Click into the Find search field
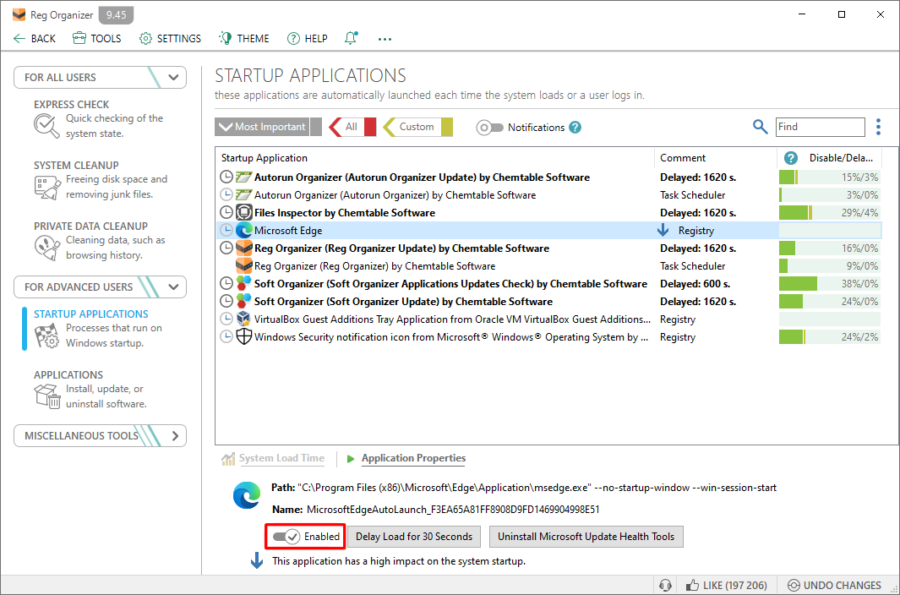This screenshot has width=900, height=595. click(820, 127)
